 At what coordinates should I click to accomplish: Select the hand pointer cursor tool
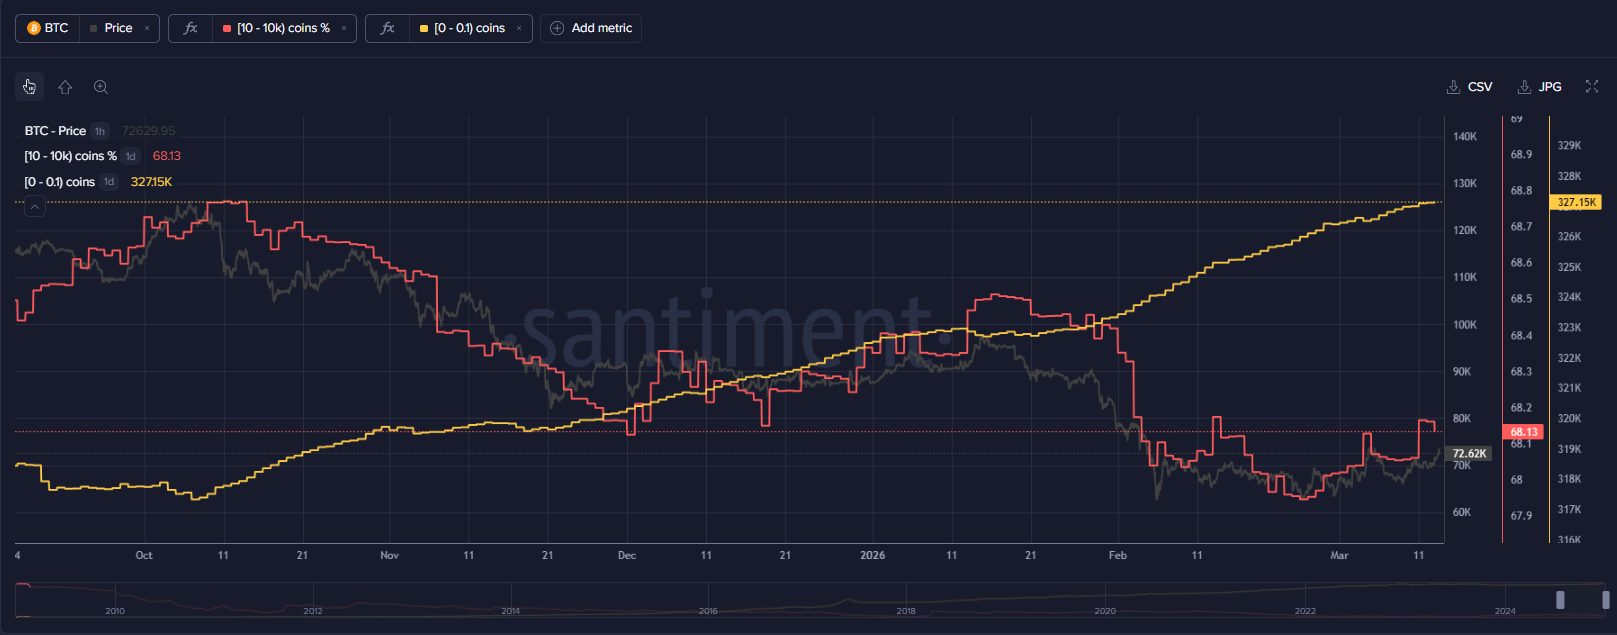click(x=29, y=87)
